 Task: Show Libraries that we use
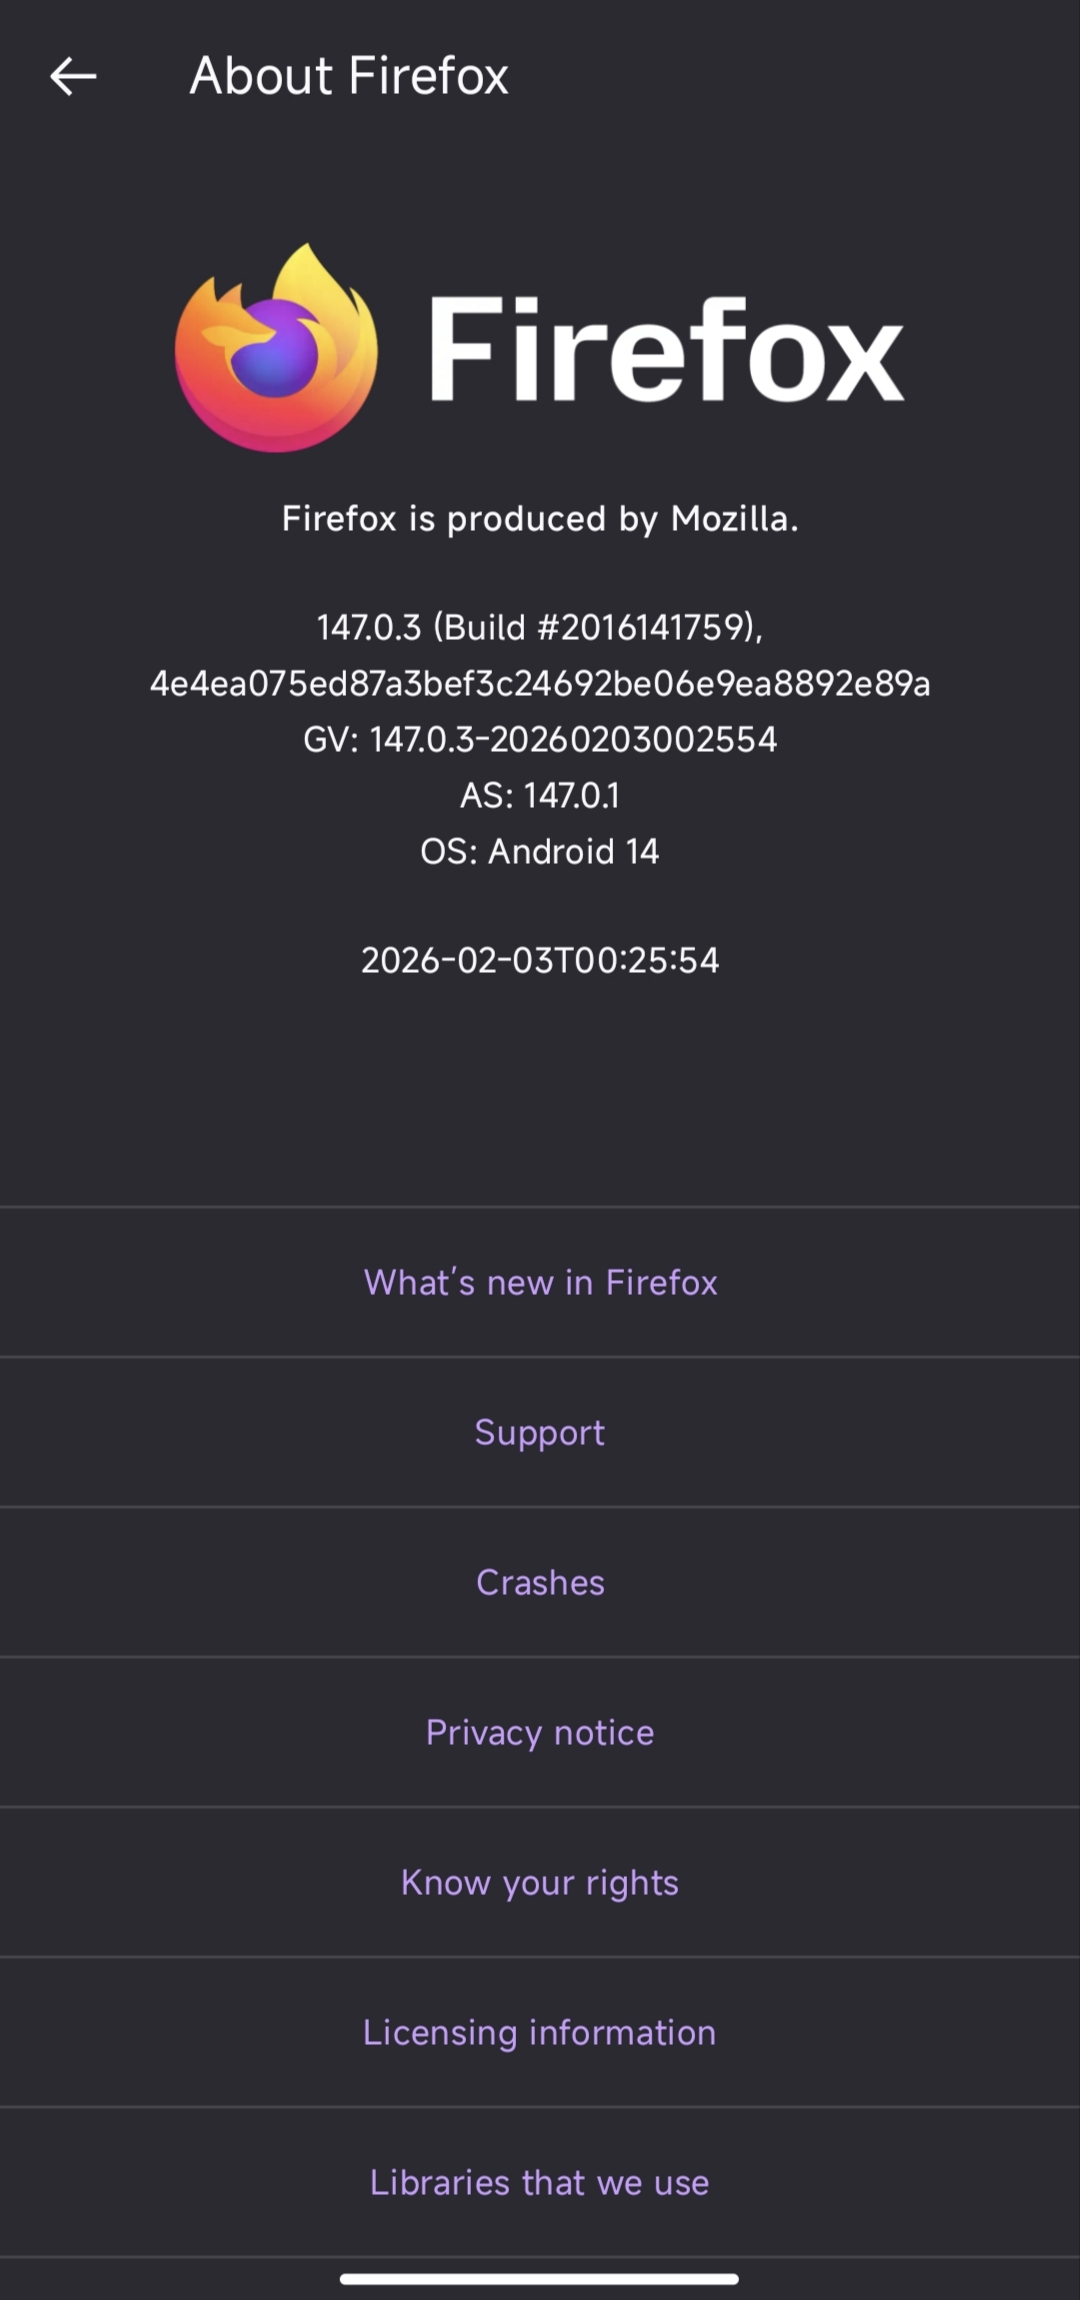[540, 2182]
